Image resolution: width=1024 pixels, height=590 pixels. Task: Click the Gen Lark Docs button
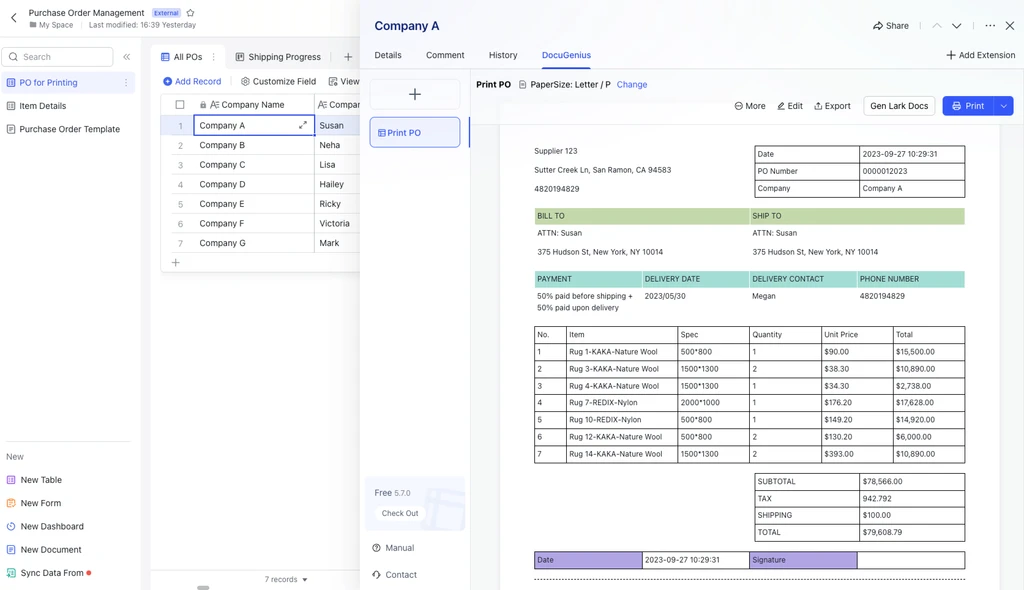coord(899,106)
